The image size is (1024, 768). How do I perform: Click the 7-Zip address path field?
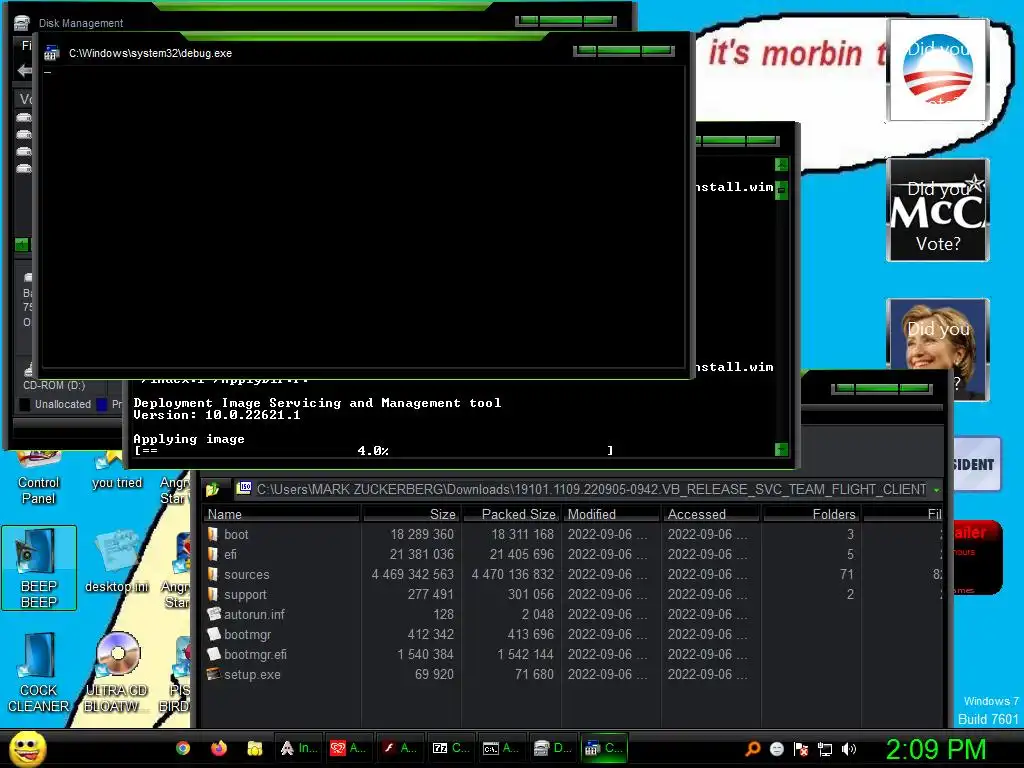590,489
